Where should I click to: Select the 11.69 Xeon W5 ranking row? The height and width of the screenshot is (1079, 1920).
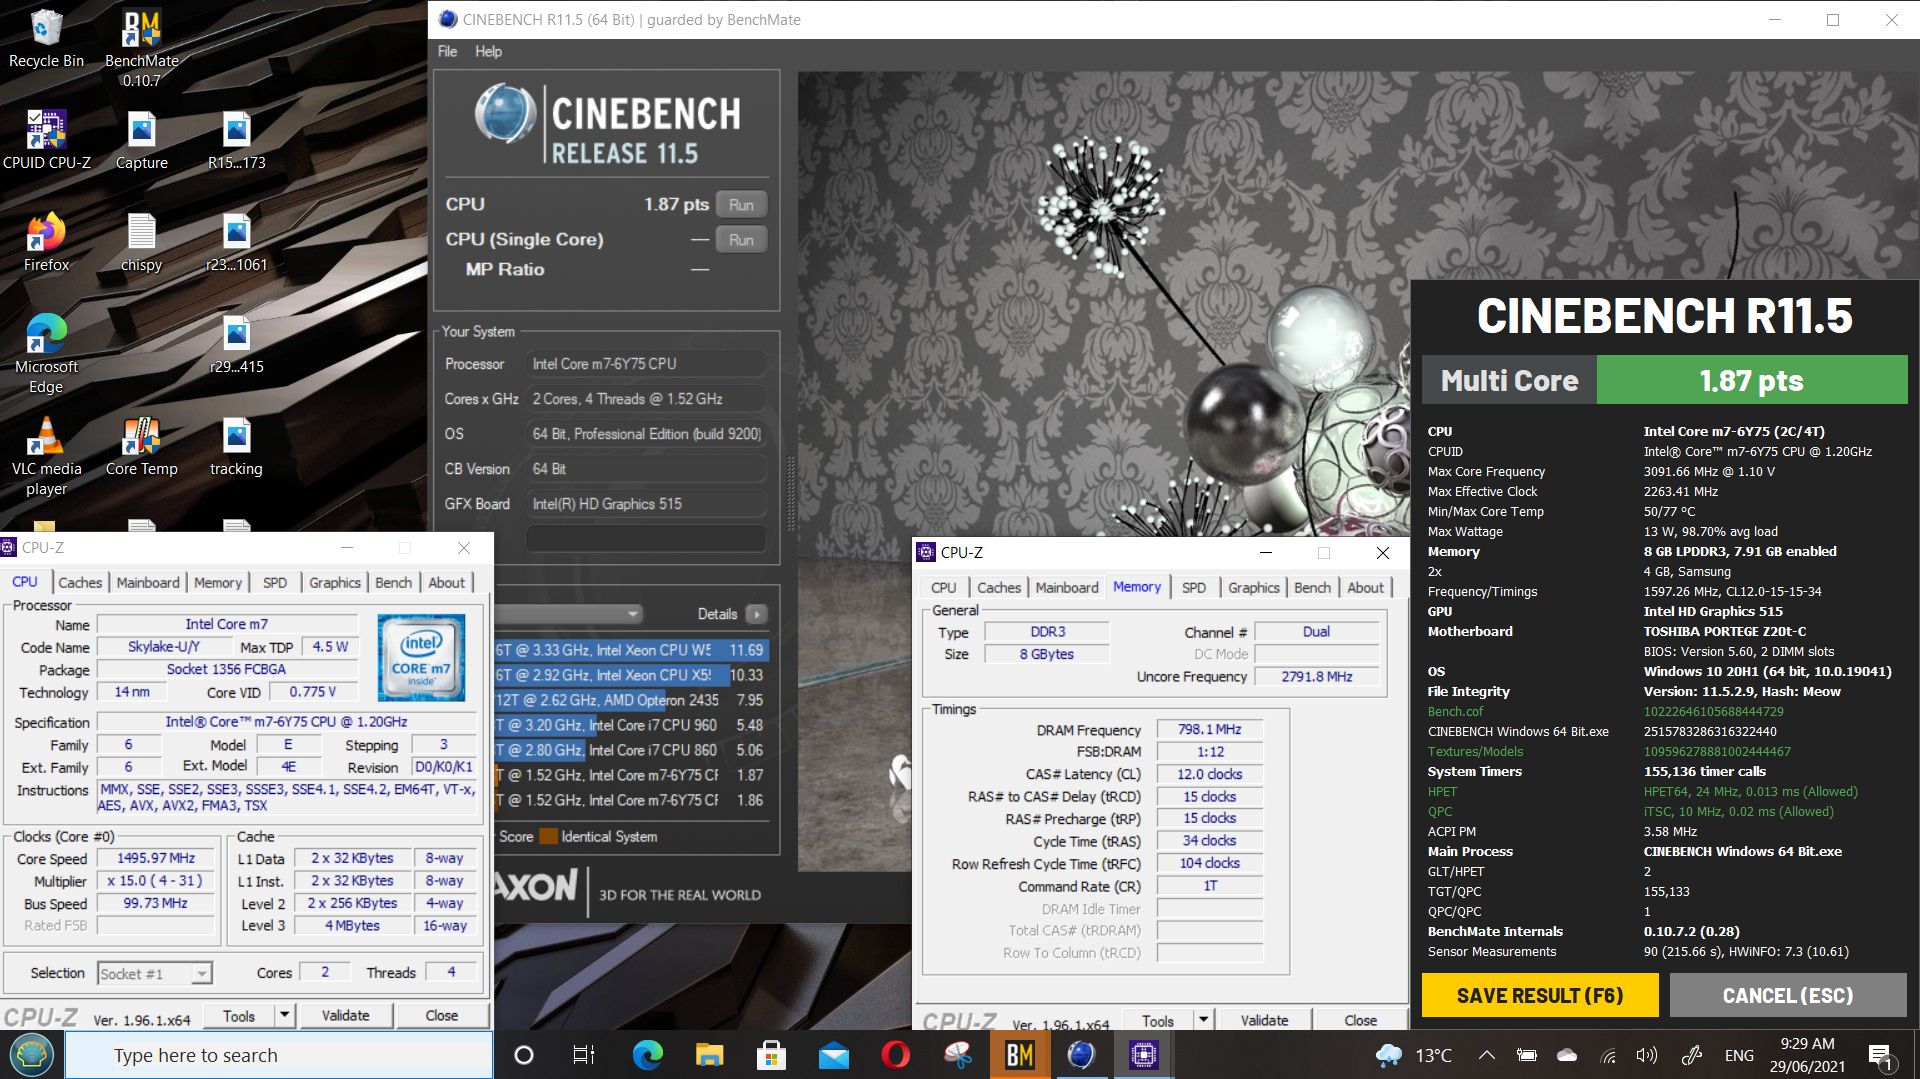pos(632,650)
